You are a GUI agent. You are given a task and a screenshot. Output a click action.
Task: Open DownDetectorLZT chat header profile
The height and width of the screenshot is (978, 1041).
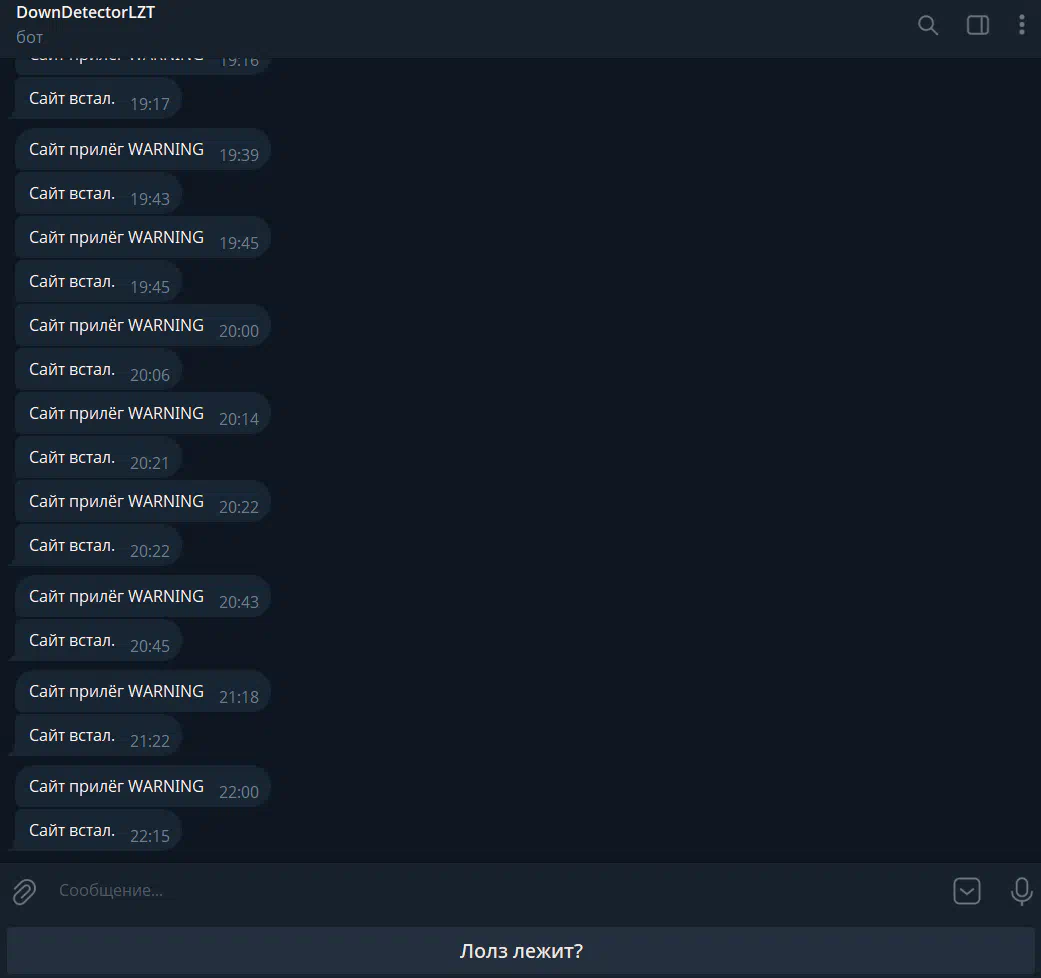[85, 25]
